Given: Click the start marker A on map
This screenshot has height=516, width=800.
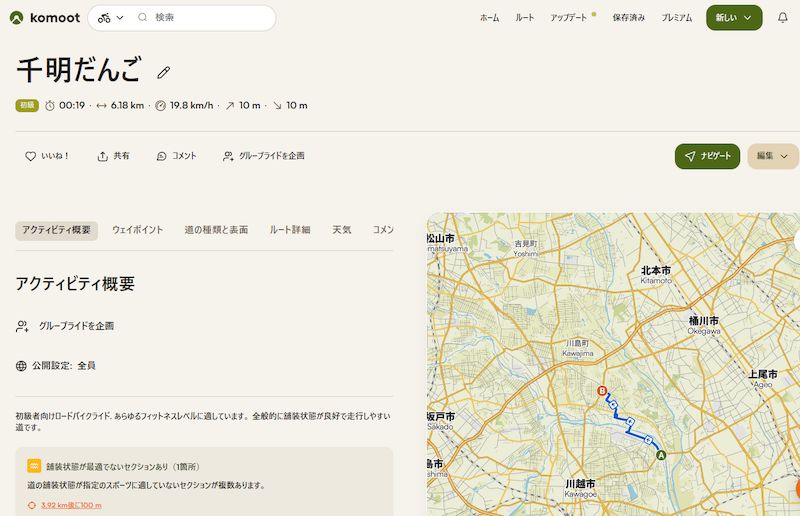Looking at the screenshot, I should 661,455.
